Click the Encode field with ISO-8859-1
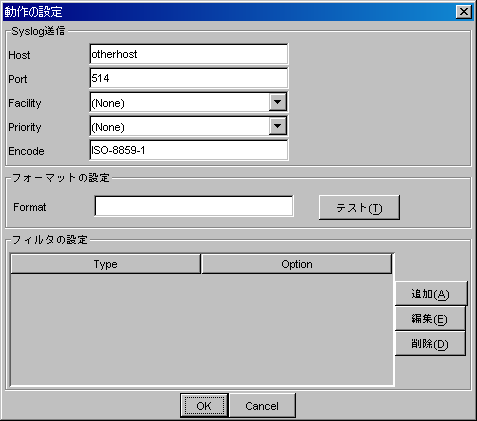 pos(189,150)
